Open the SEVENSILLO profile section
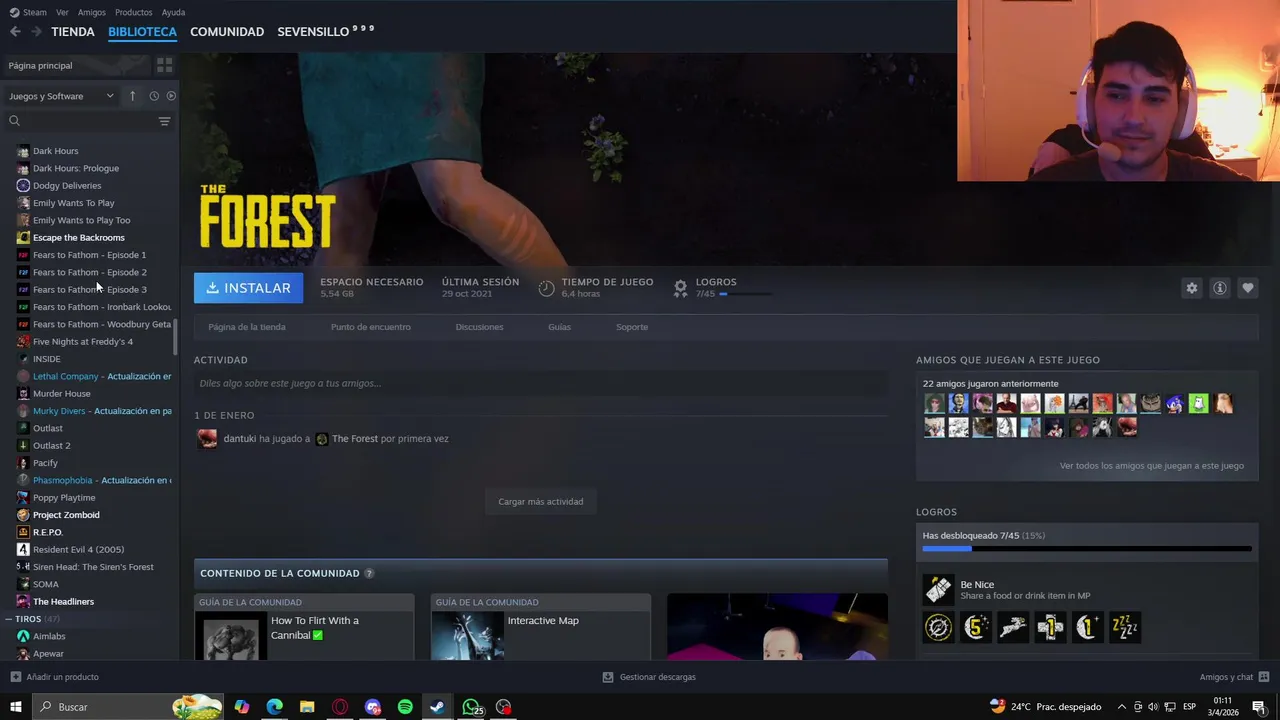 tap(325, 32)
